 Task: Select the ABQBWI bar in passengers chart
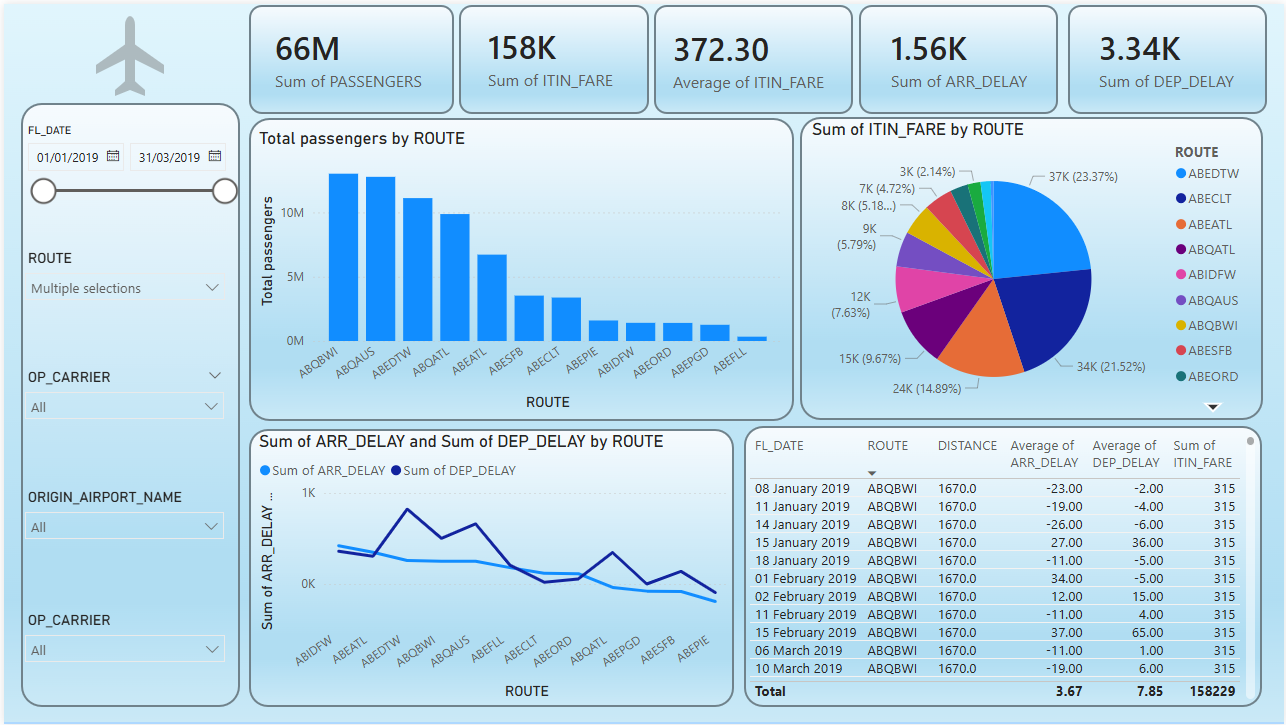pyautogui.click(x=343, y=257)
